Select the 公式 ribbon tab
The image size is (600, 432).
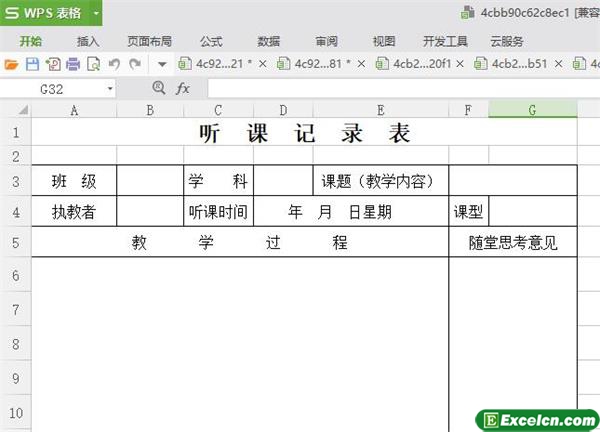coord(211,41)
